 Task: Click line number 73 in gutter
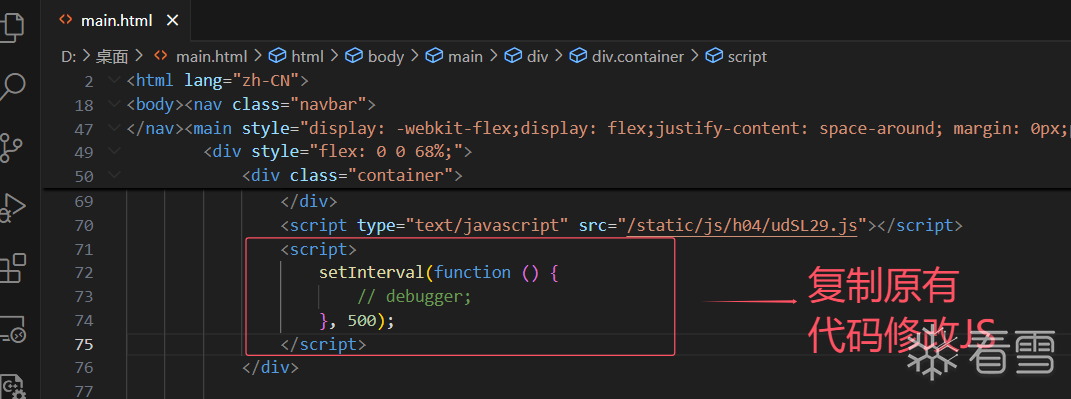pyautogui.click(x=83, y=297)
